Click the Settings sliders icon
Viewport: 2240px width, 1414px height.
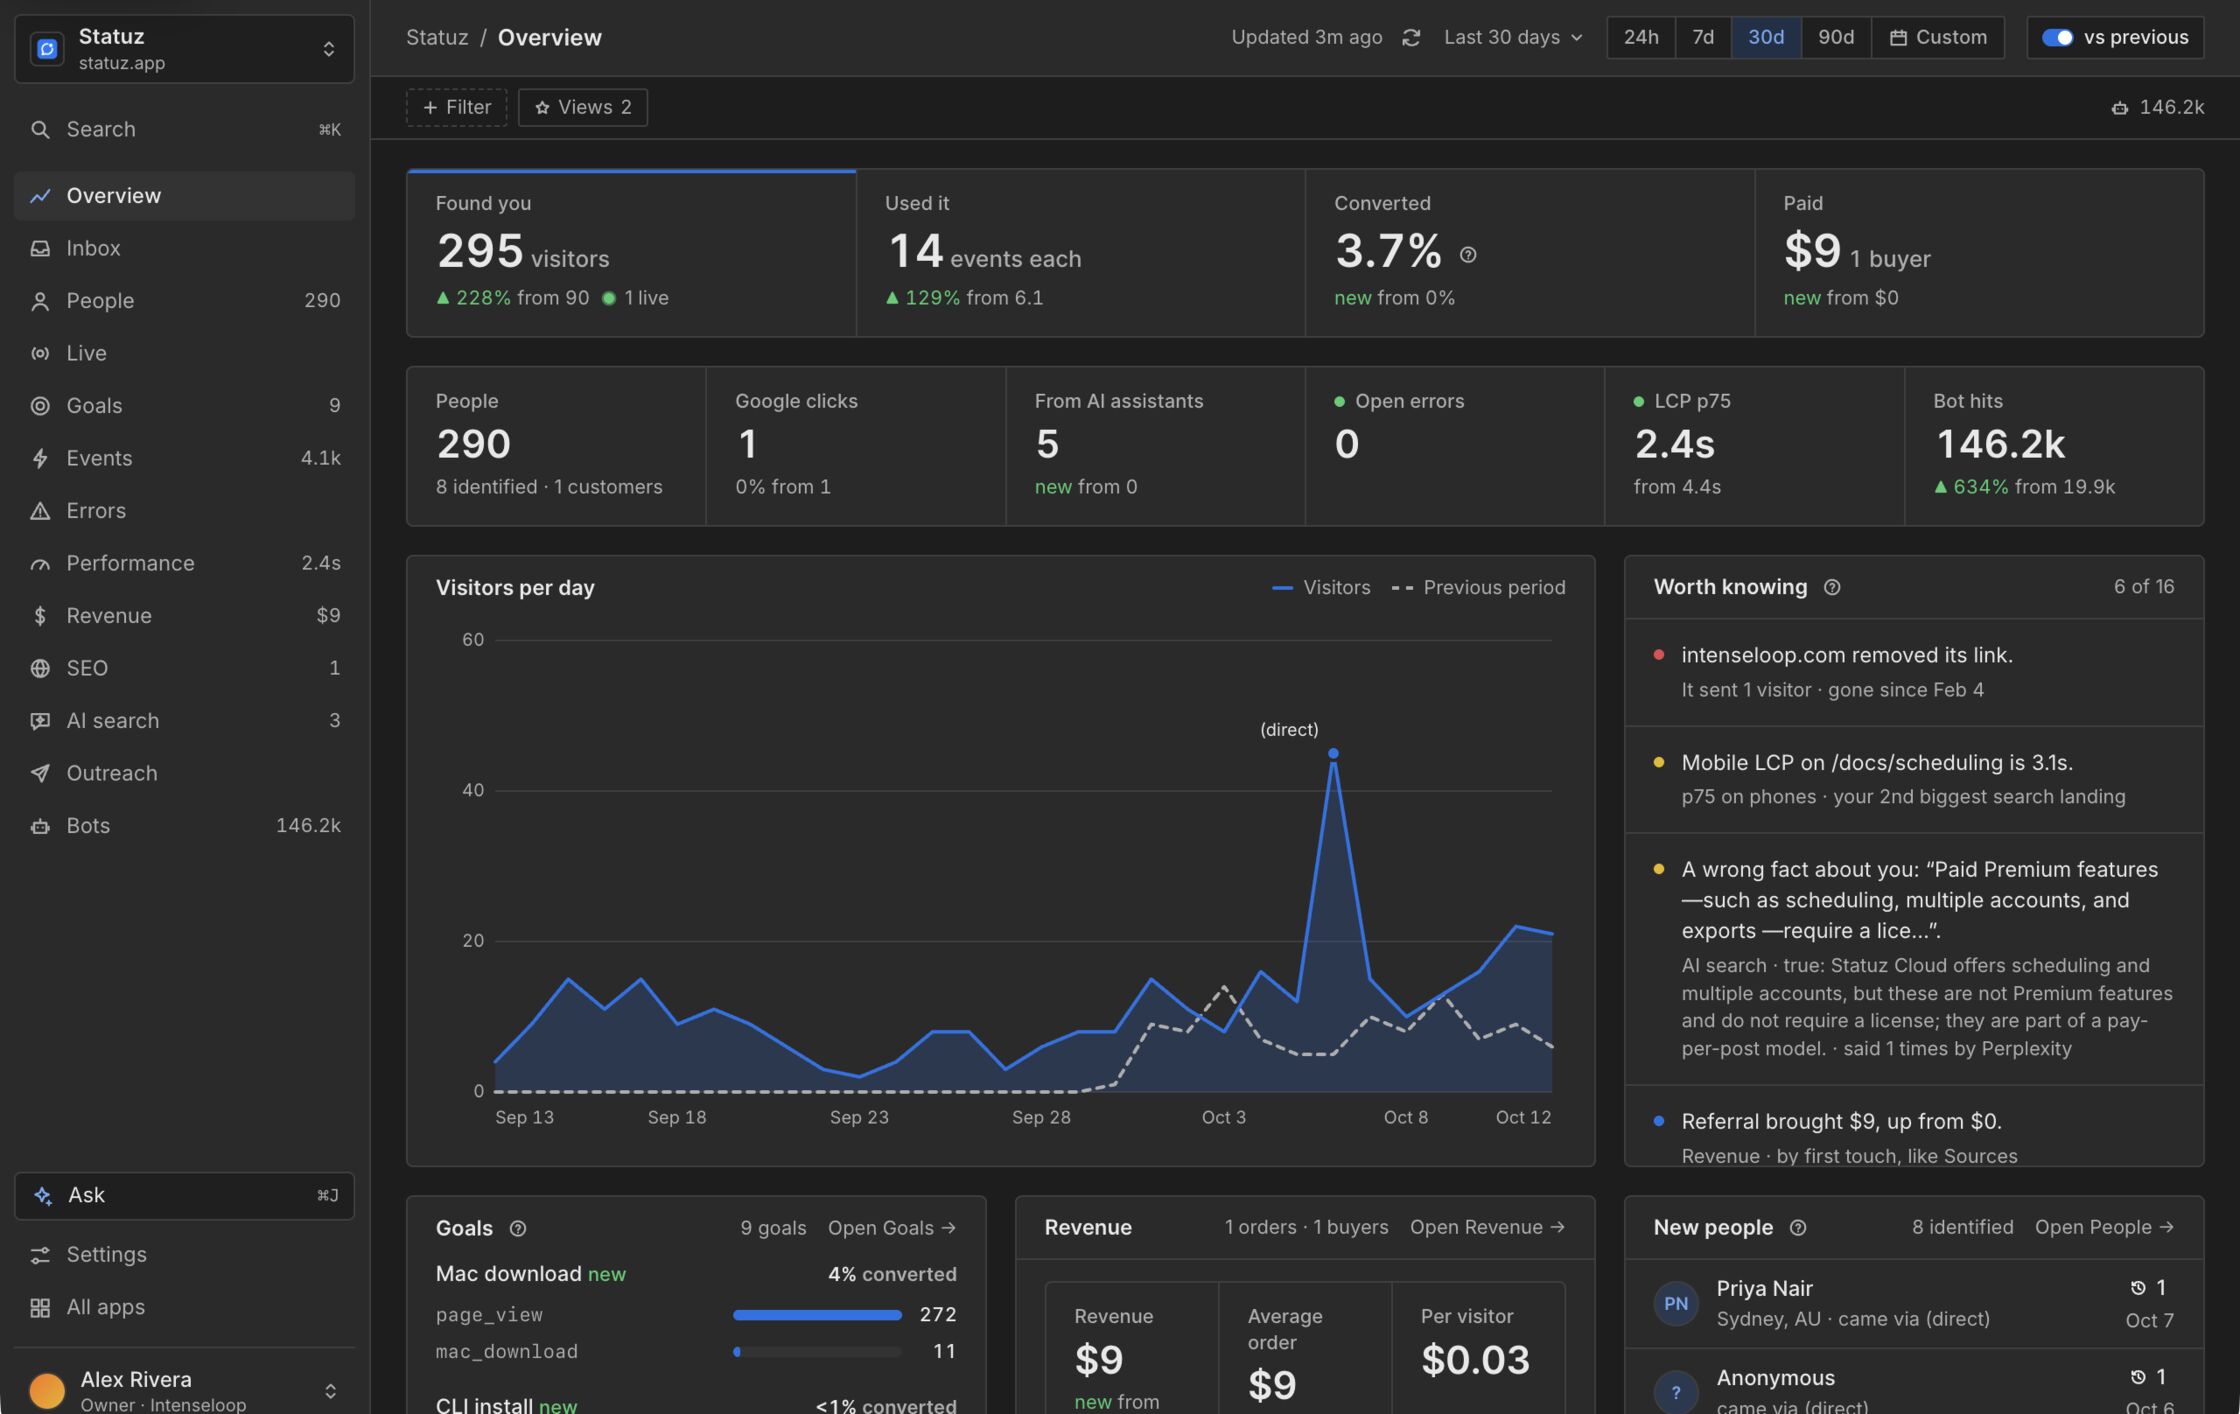point(40,1255)
